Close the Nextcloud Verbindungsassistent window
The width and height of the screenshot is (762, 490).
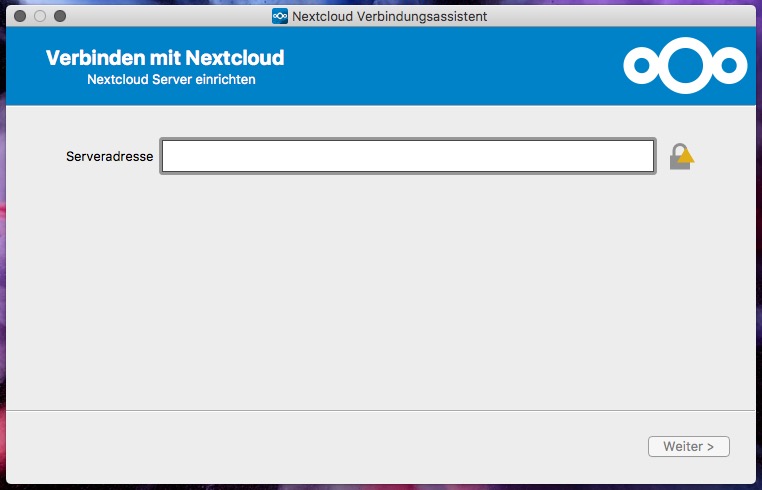(x=20, y=16)
